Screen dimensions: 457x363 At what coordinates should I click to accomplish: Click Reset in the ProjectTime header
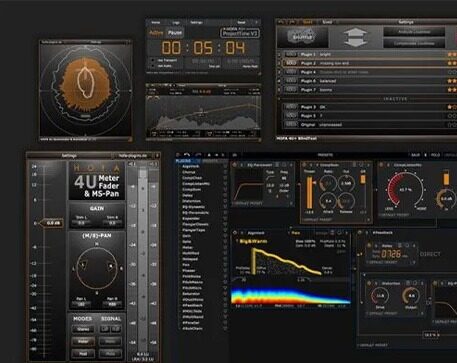(x=241, y=22)
